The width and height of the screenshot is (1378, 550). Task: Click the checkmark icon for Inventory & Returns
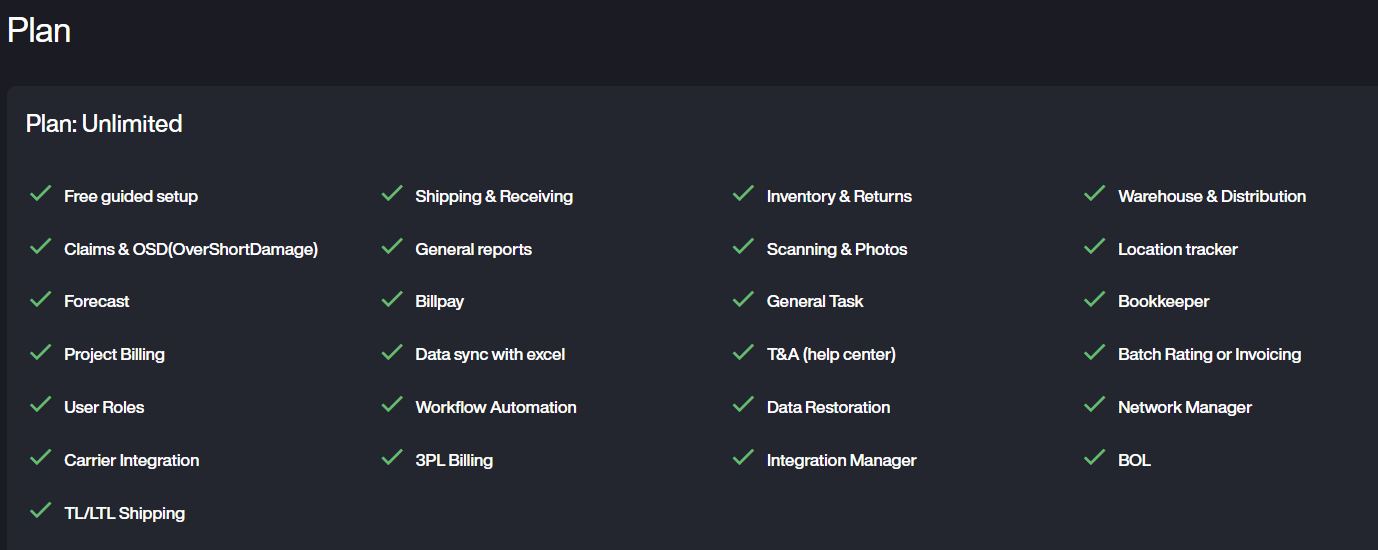click(x=743, y=194)
